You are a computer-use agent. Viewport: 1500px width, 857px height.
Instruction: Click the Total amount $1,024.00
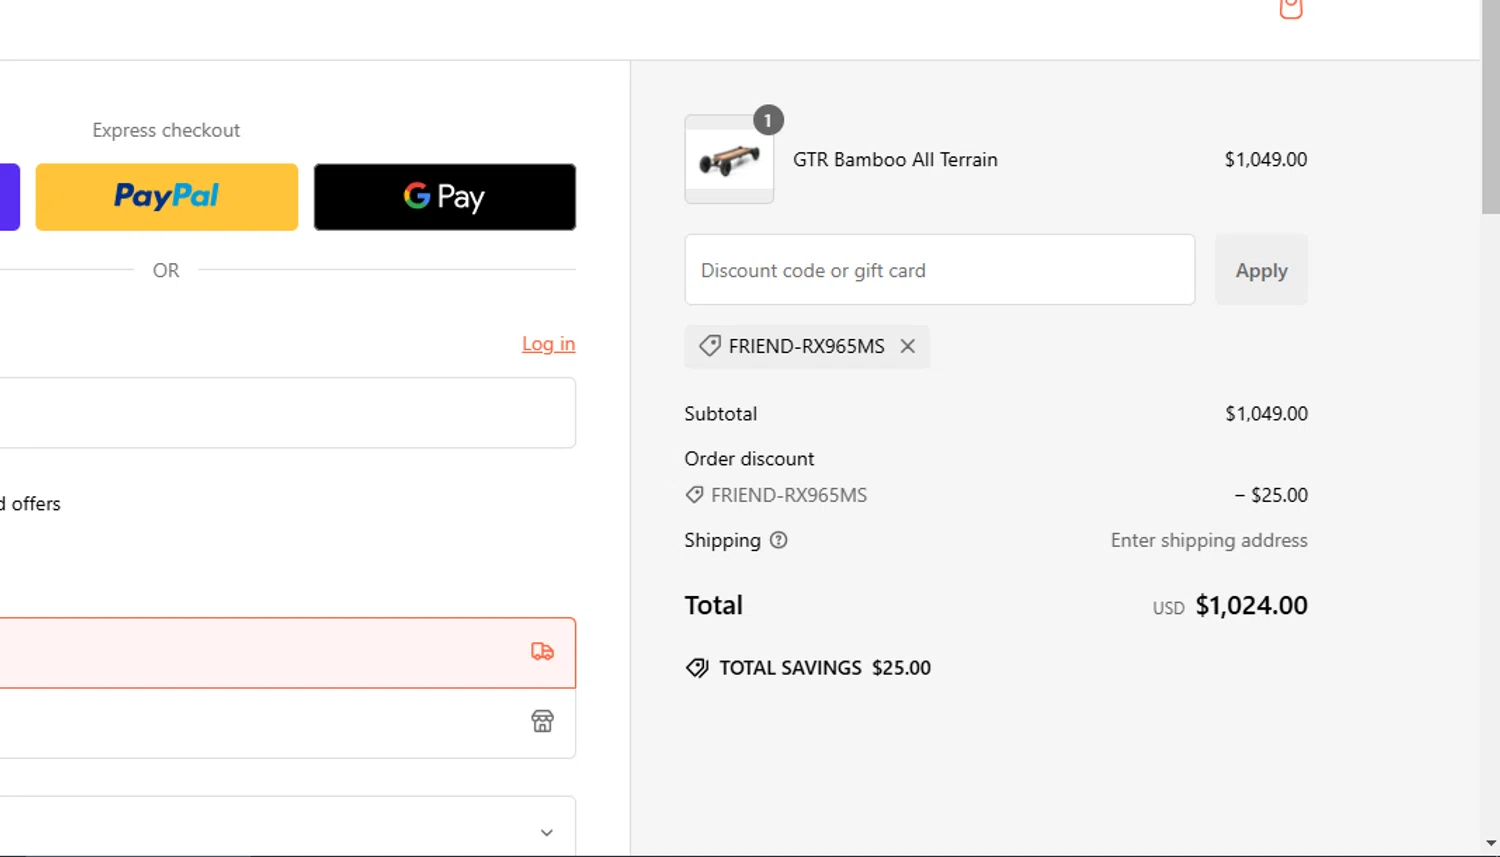click(1251, 606)
